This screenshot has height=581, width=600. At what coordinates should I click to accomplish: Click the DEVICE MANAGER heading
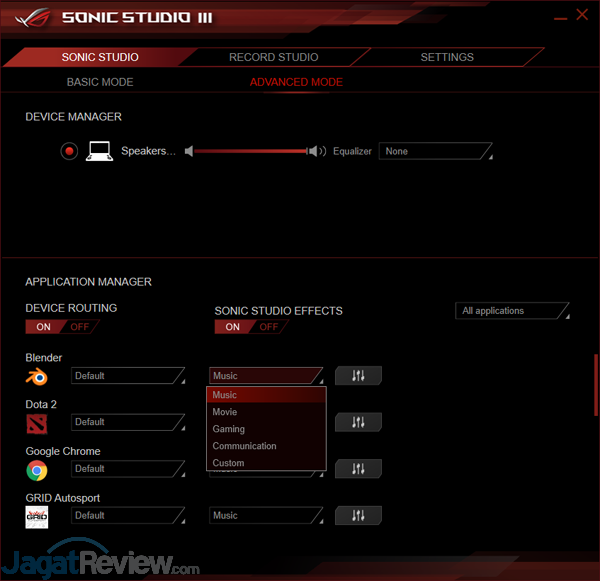coord(73,117)
